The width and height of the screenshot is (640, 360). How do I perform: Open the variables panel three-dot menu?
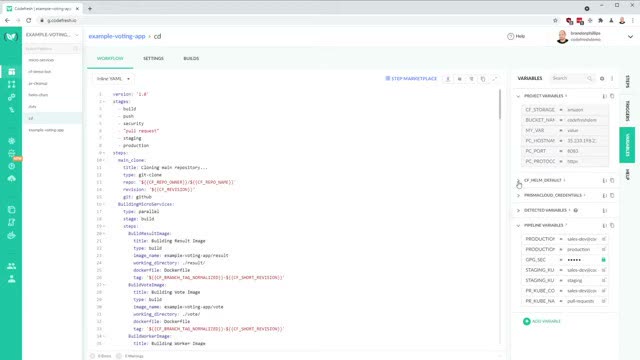612,78
